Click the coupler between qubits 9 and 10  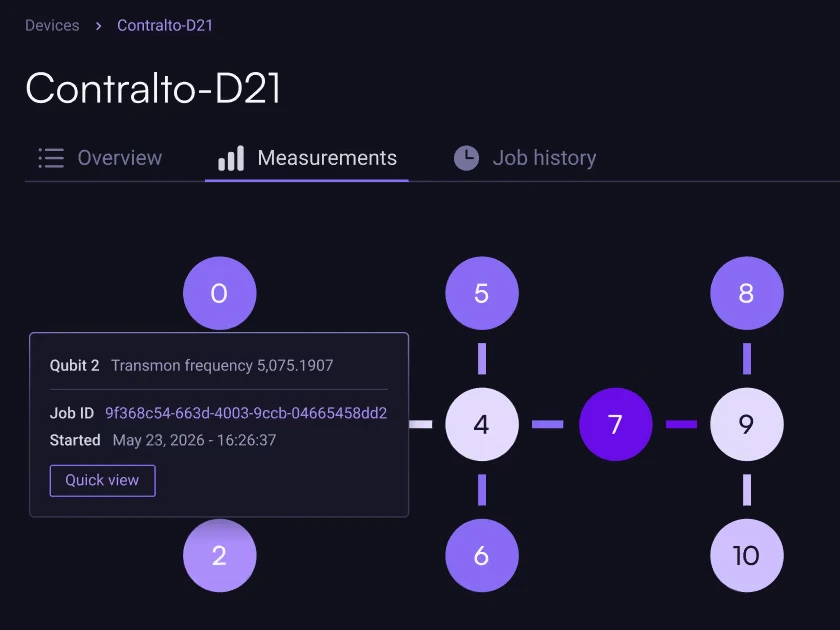click(x=747, y=490)
